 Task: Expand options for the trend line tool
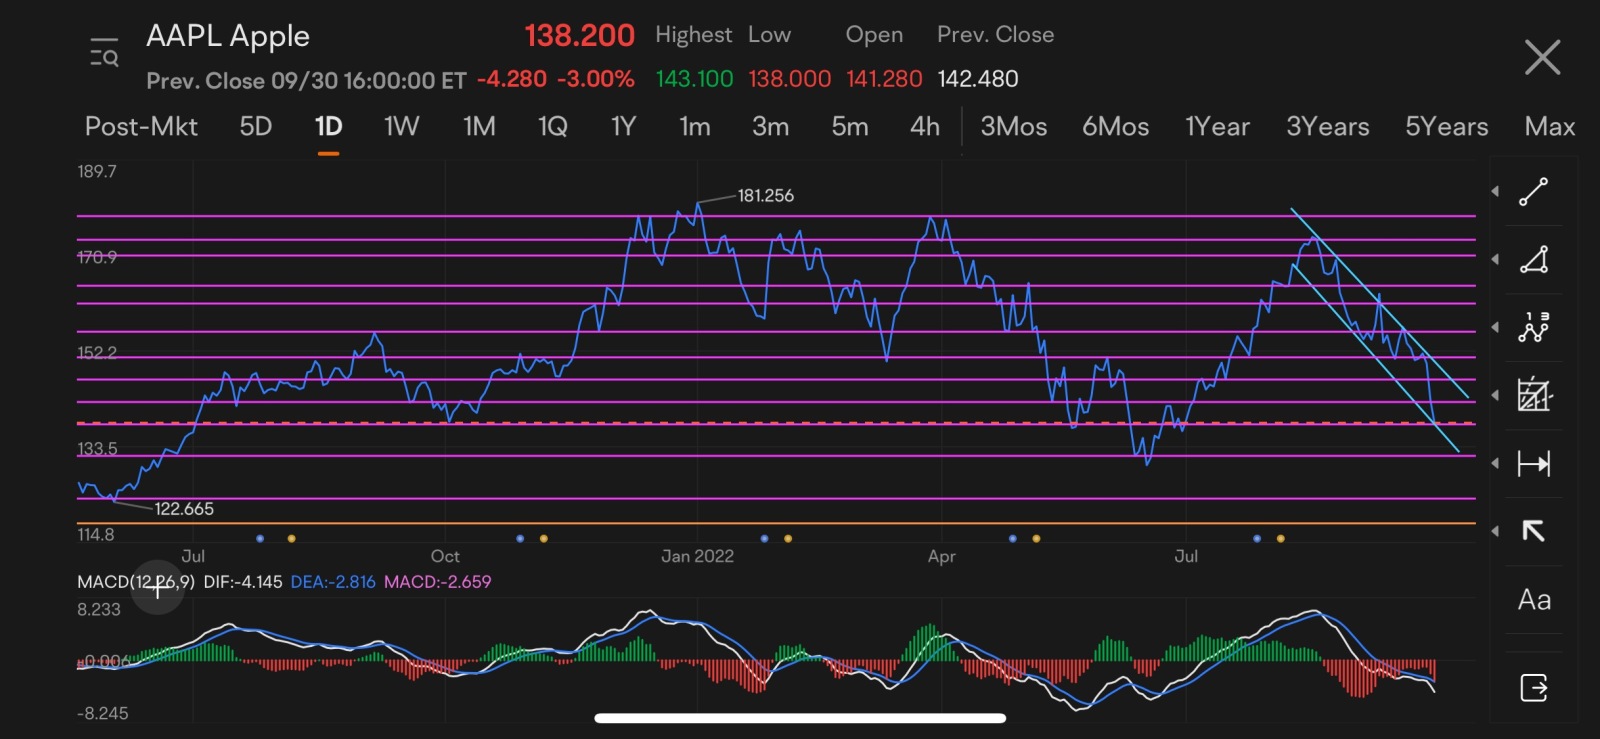click(x=1495, y=191)
